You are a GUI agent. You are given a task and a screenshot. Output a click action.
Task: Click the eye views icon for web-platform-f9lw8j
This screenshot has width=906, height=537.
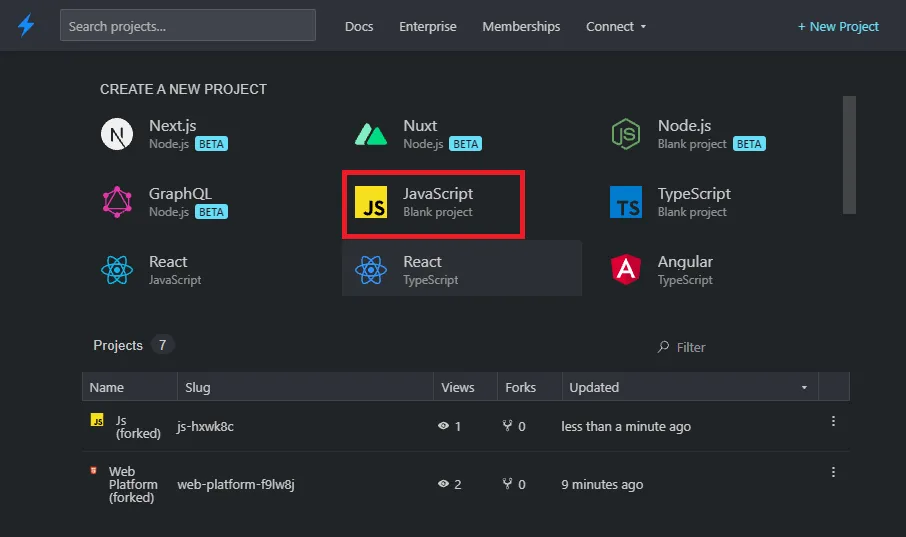[x=443, y=483]
